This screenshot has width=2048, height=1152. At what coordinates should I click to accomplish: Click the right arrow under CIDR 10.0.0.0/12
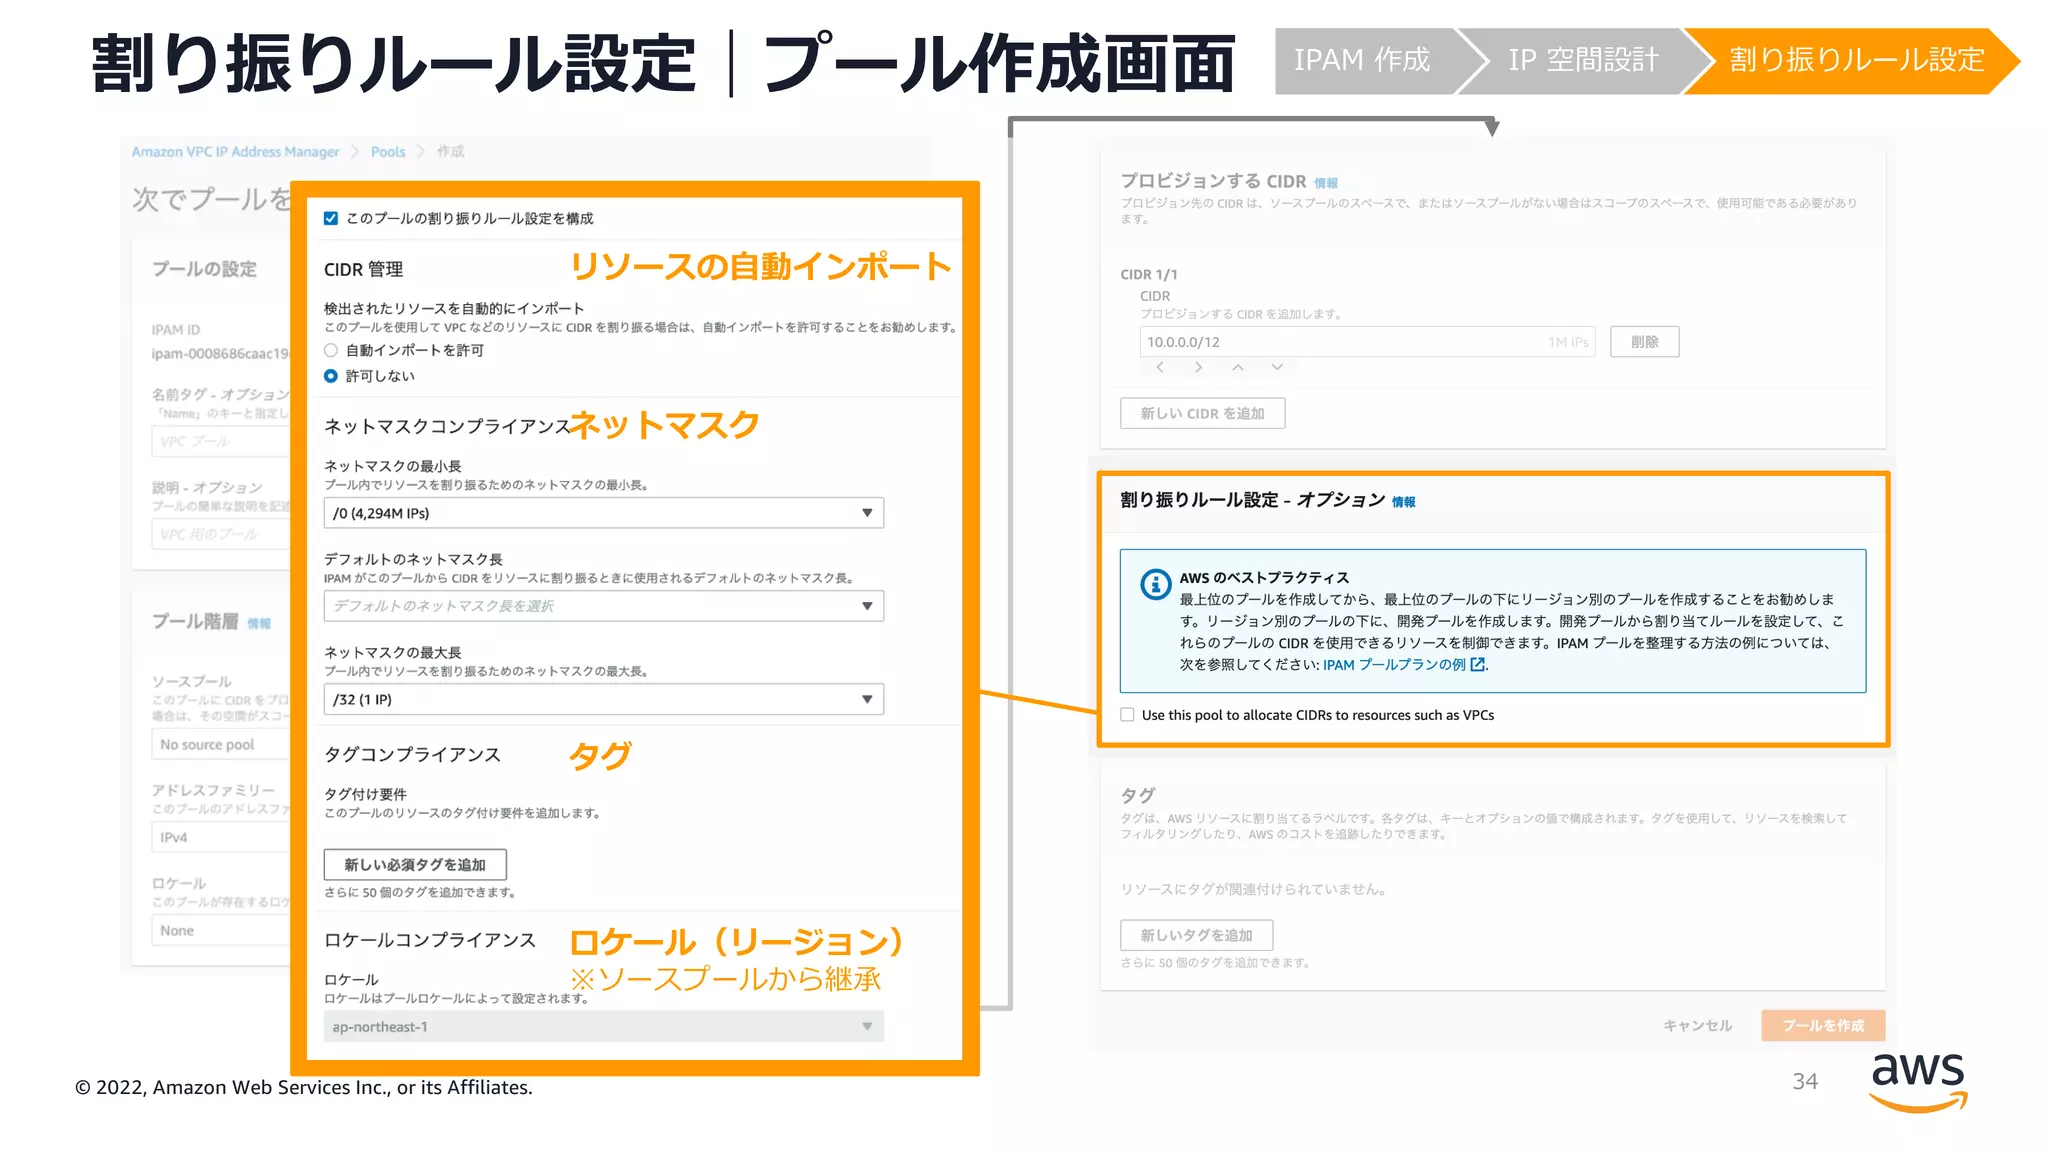point(1198,368)
